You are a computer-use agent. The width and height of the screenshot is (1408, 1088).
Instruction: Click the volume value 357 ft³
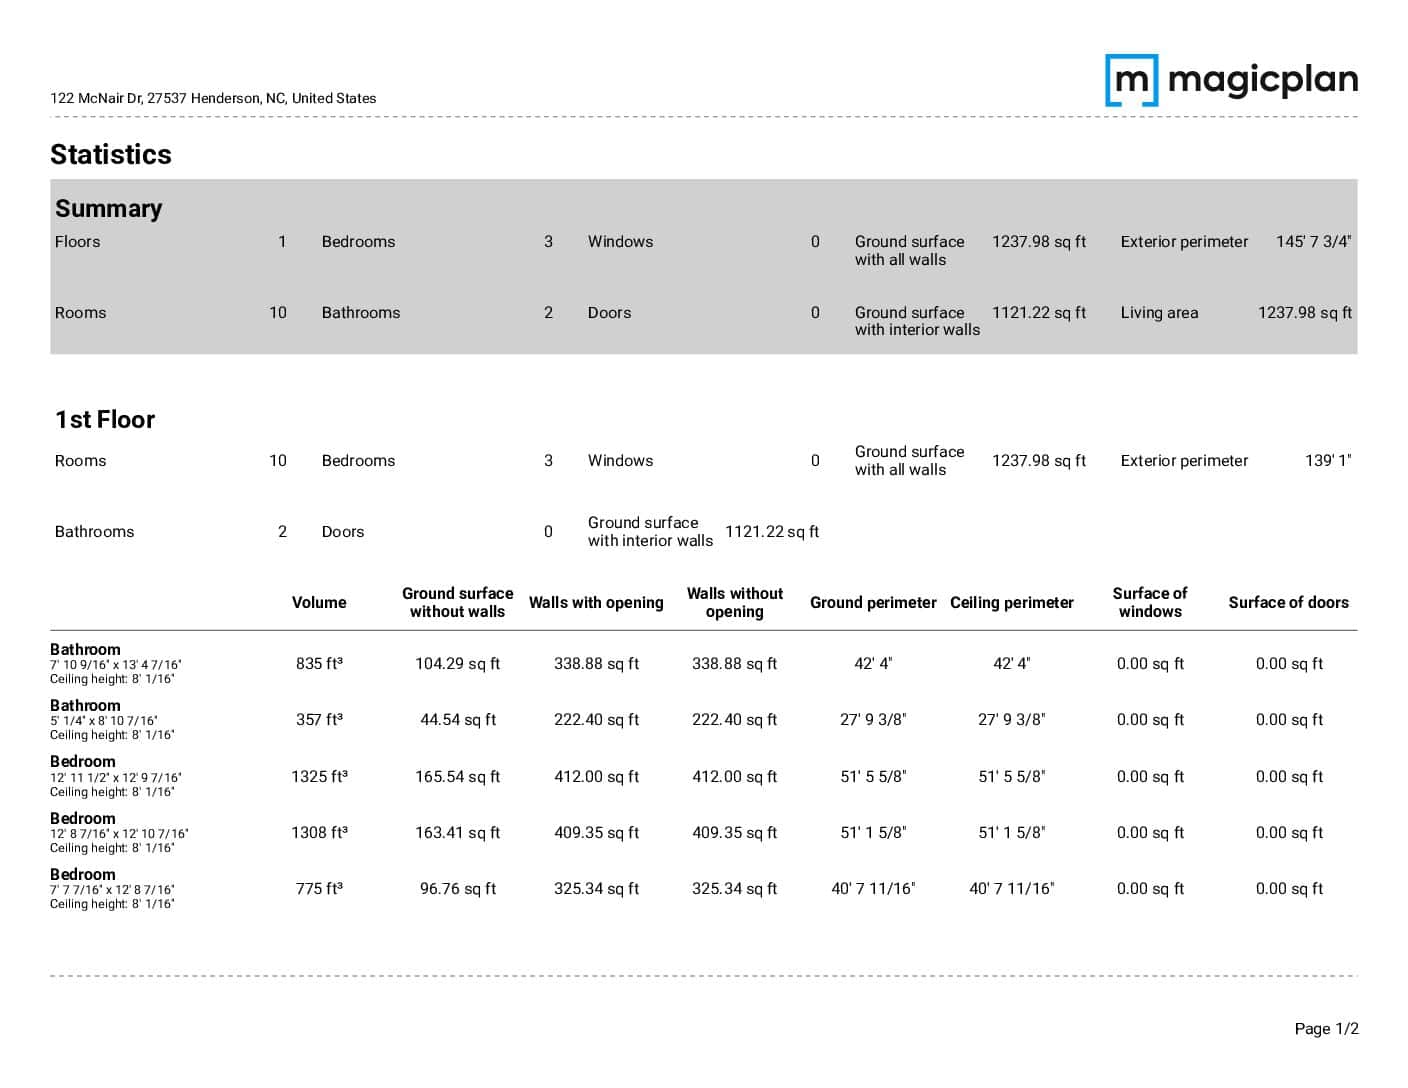tap(319, 719)
